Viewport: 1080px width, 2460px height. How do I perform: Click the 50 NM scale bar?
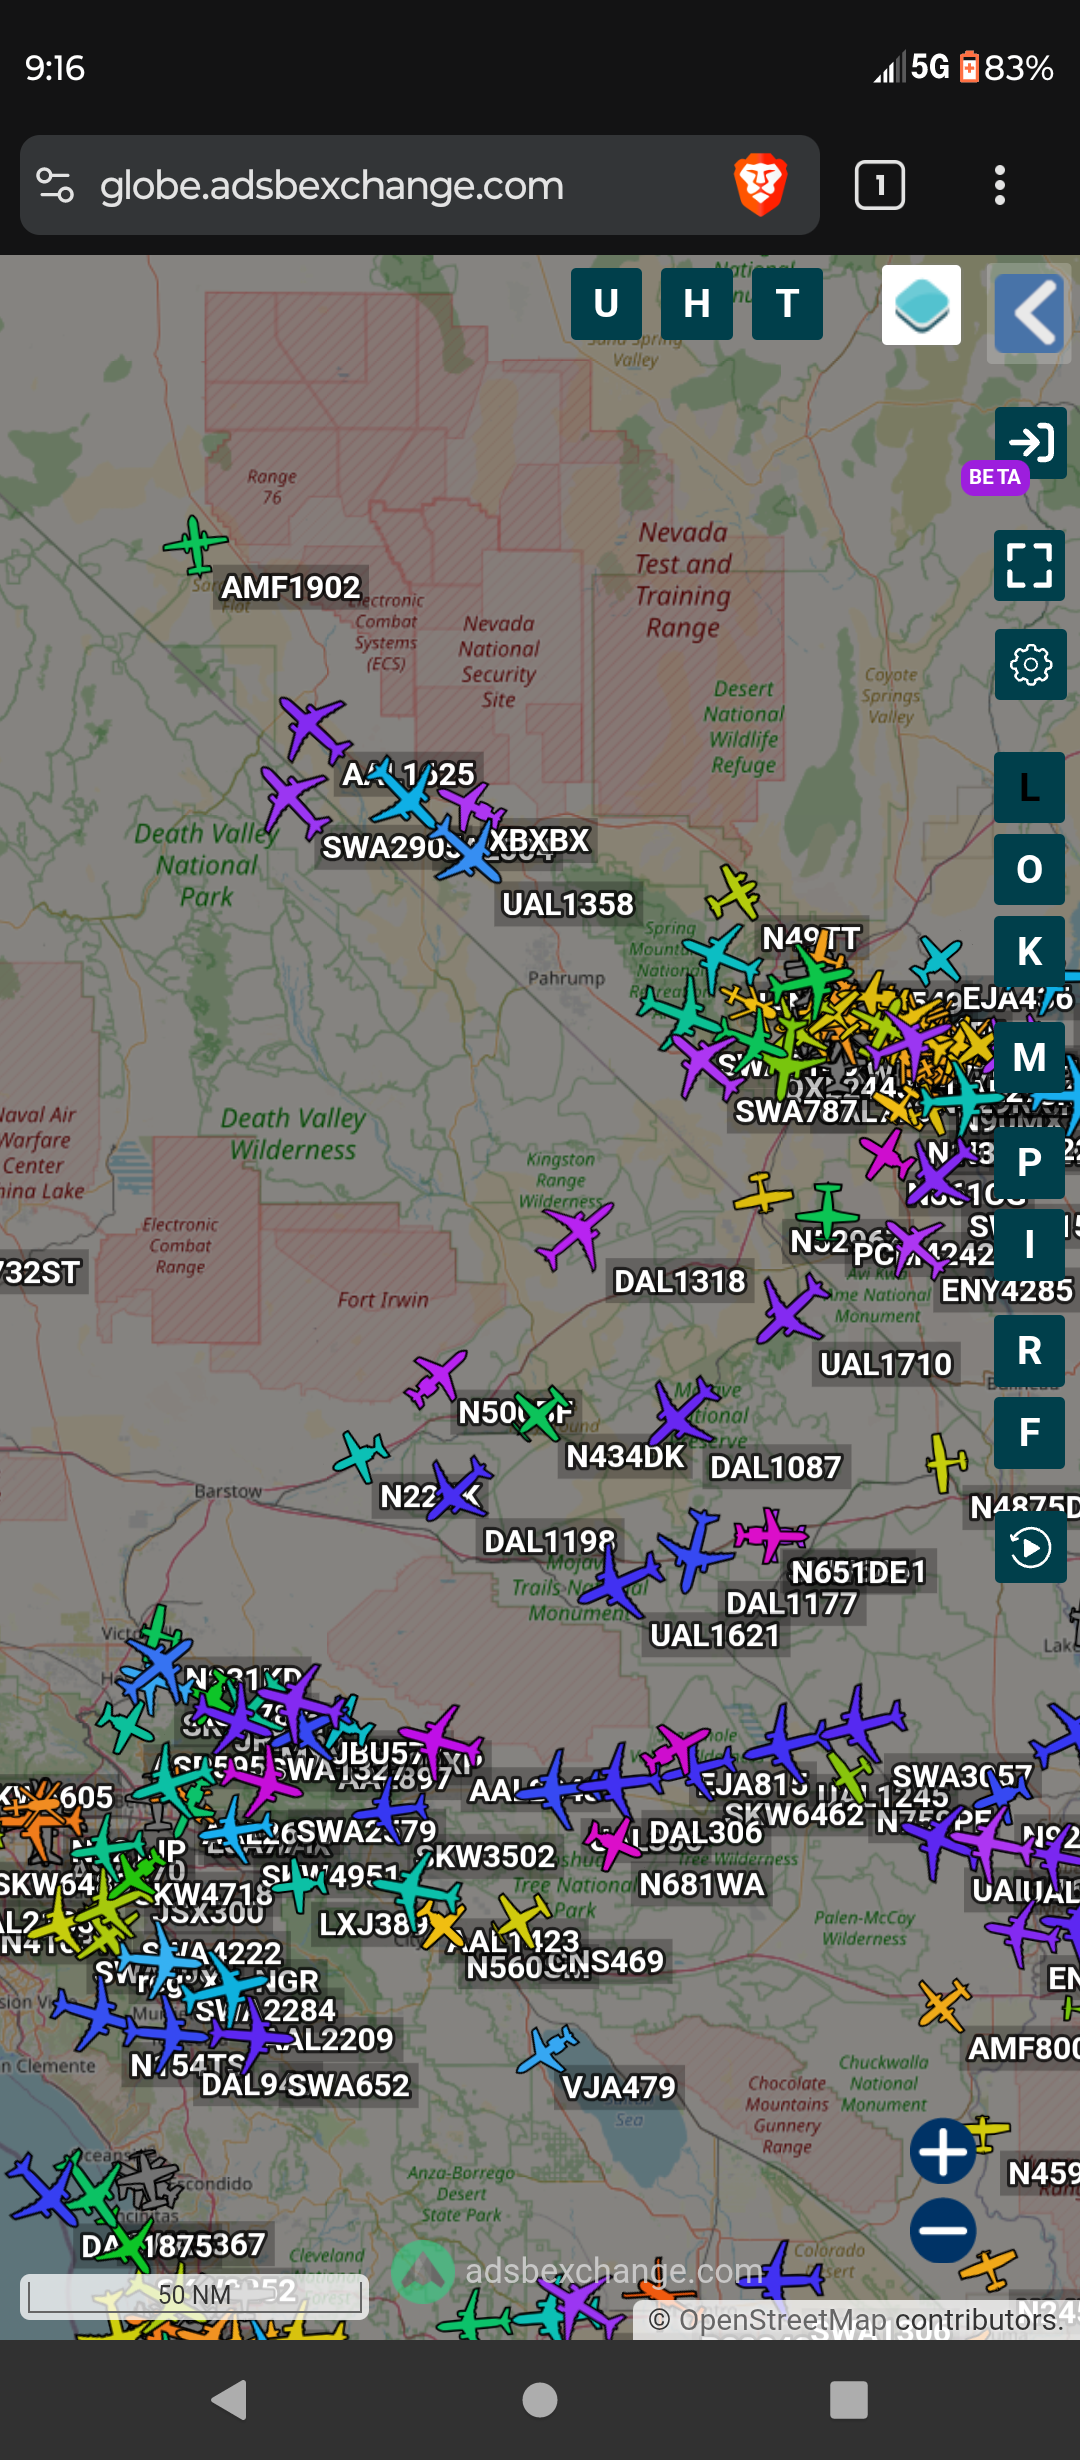click(x=195, y=2294)
